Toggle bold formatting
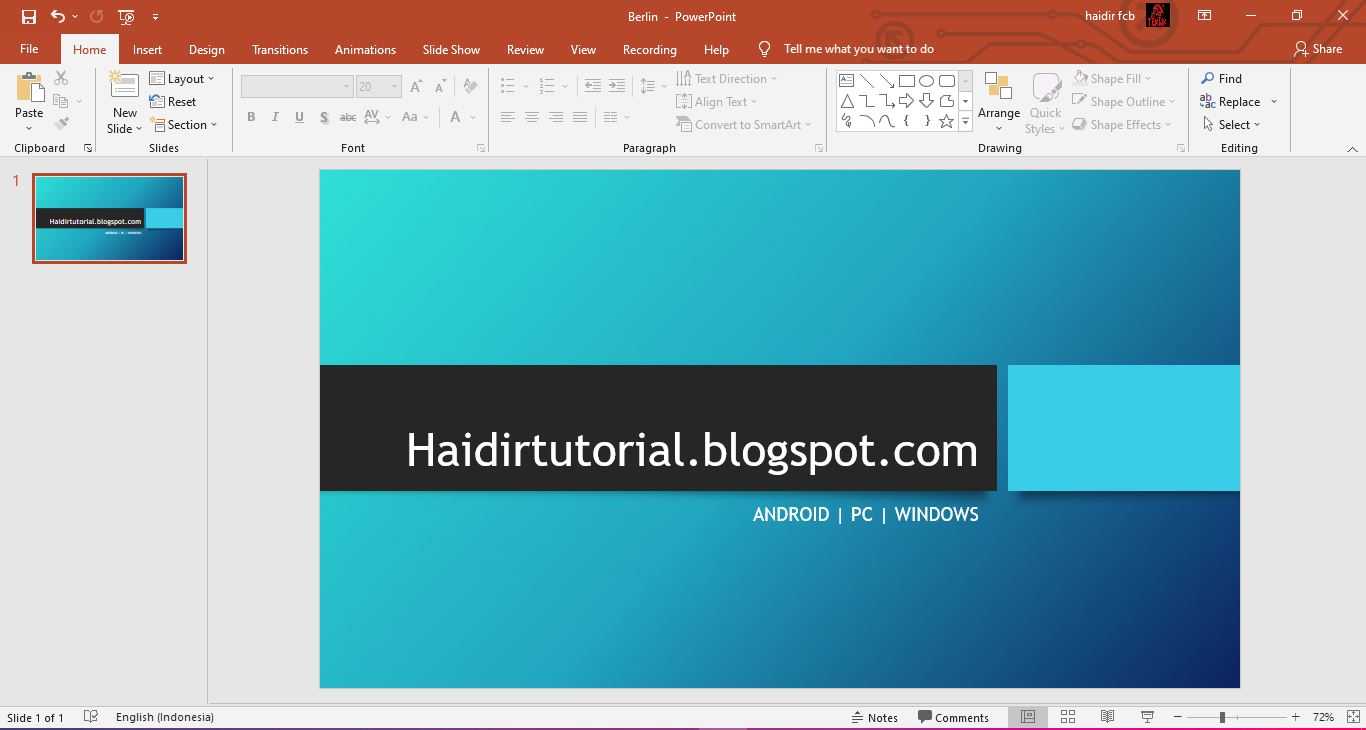The width and height of the screenshot is (1366, 730). tap(251, 117)
